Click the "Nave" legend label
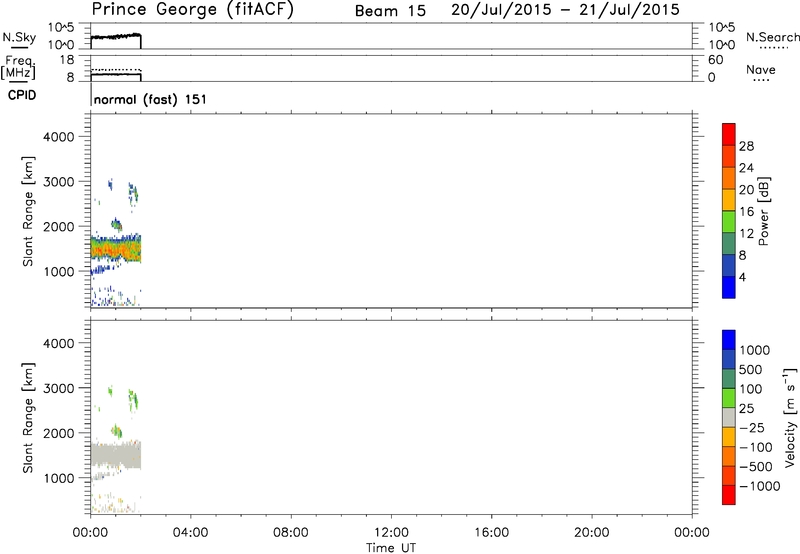 click(x=761, y=70)
